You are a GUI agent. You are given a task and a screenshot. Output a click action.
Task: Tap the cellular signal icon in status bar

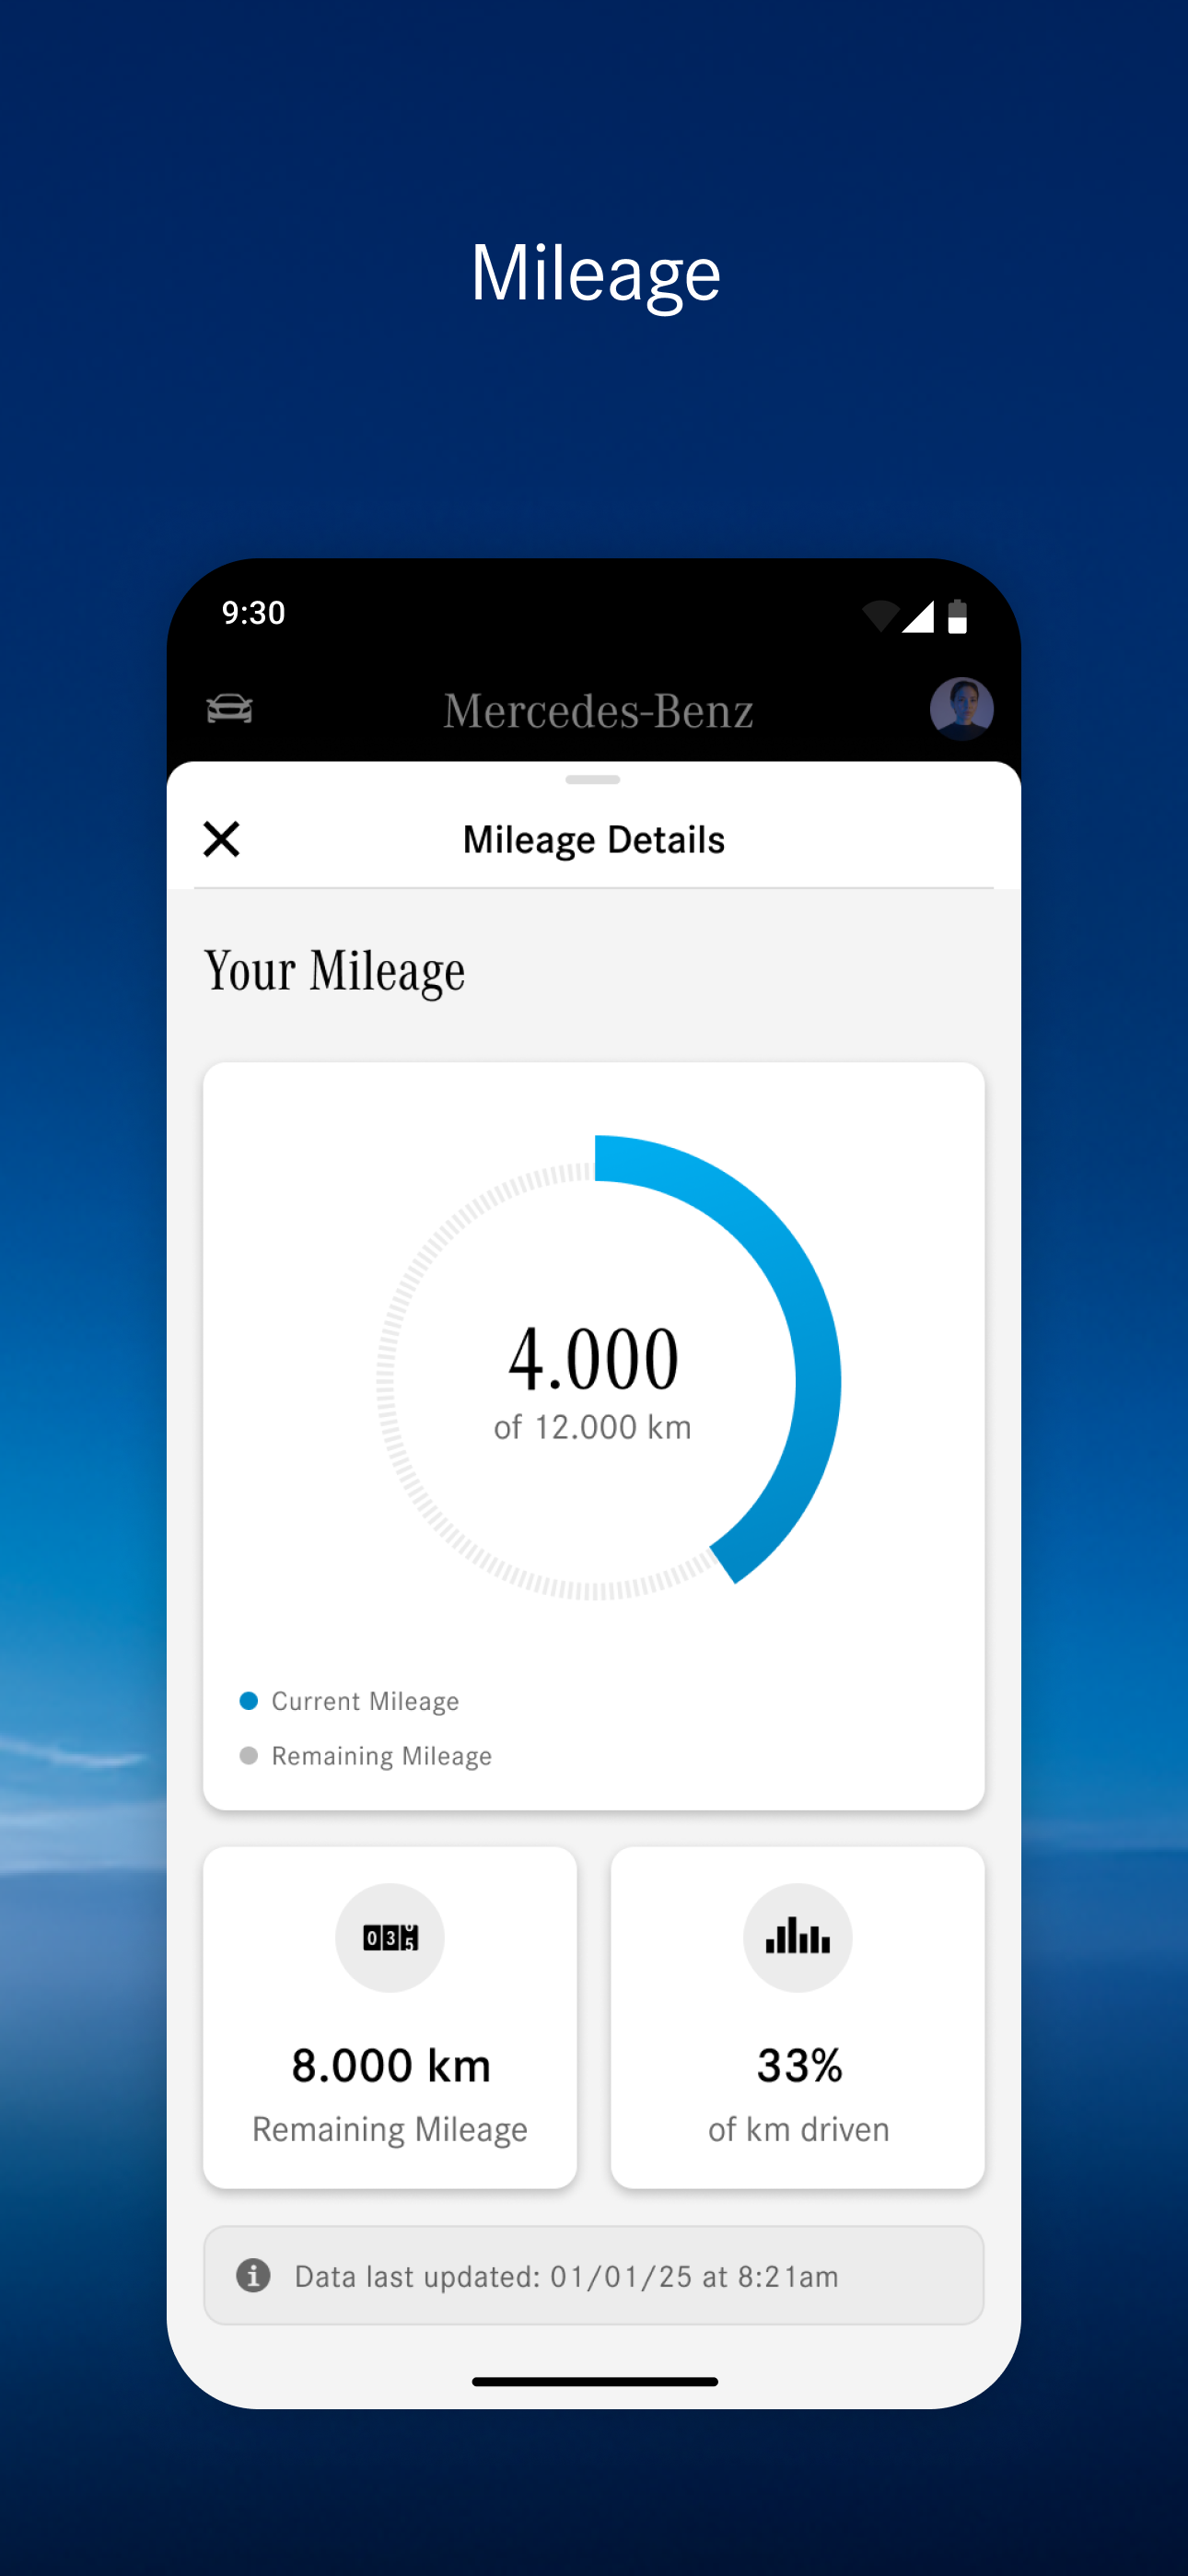[918, 616]
